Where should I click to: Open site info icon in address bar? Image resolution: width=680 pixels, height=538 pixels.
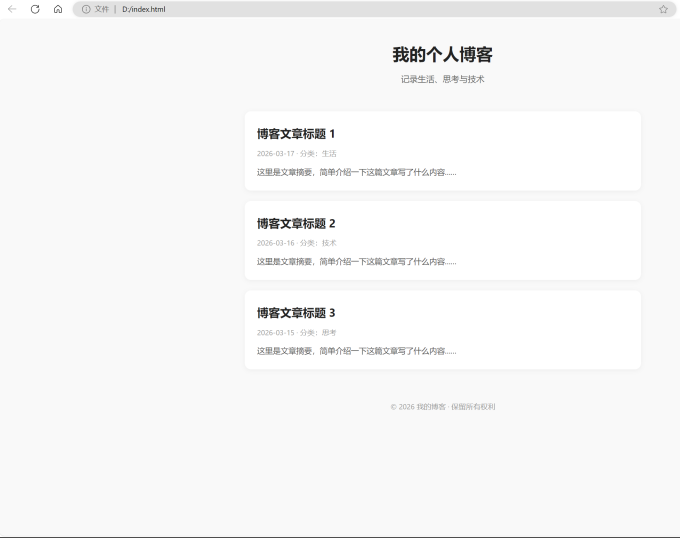pos(86,9)
